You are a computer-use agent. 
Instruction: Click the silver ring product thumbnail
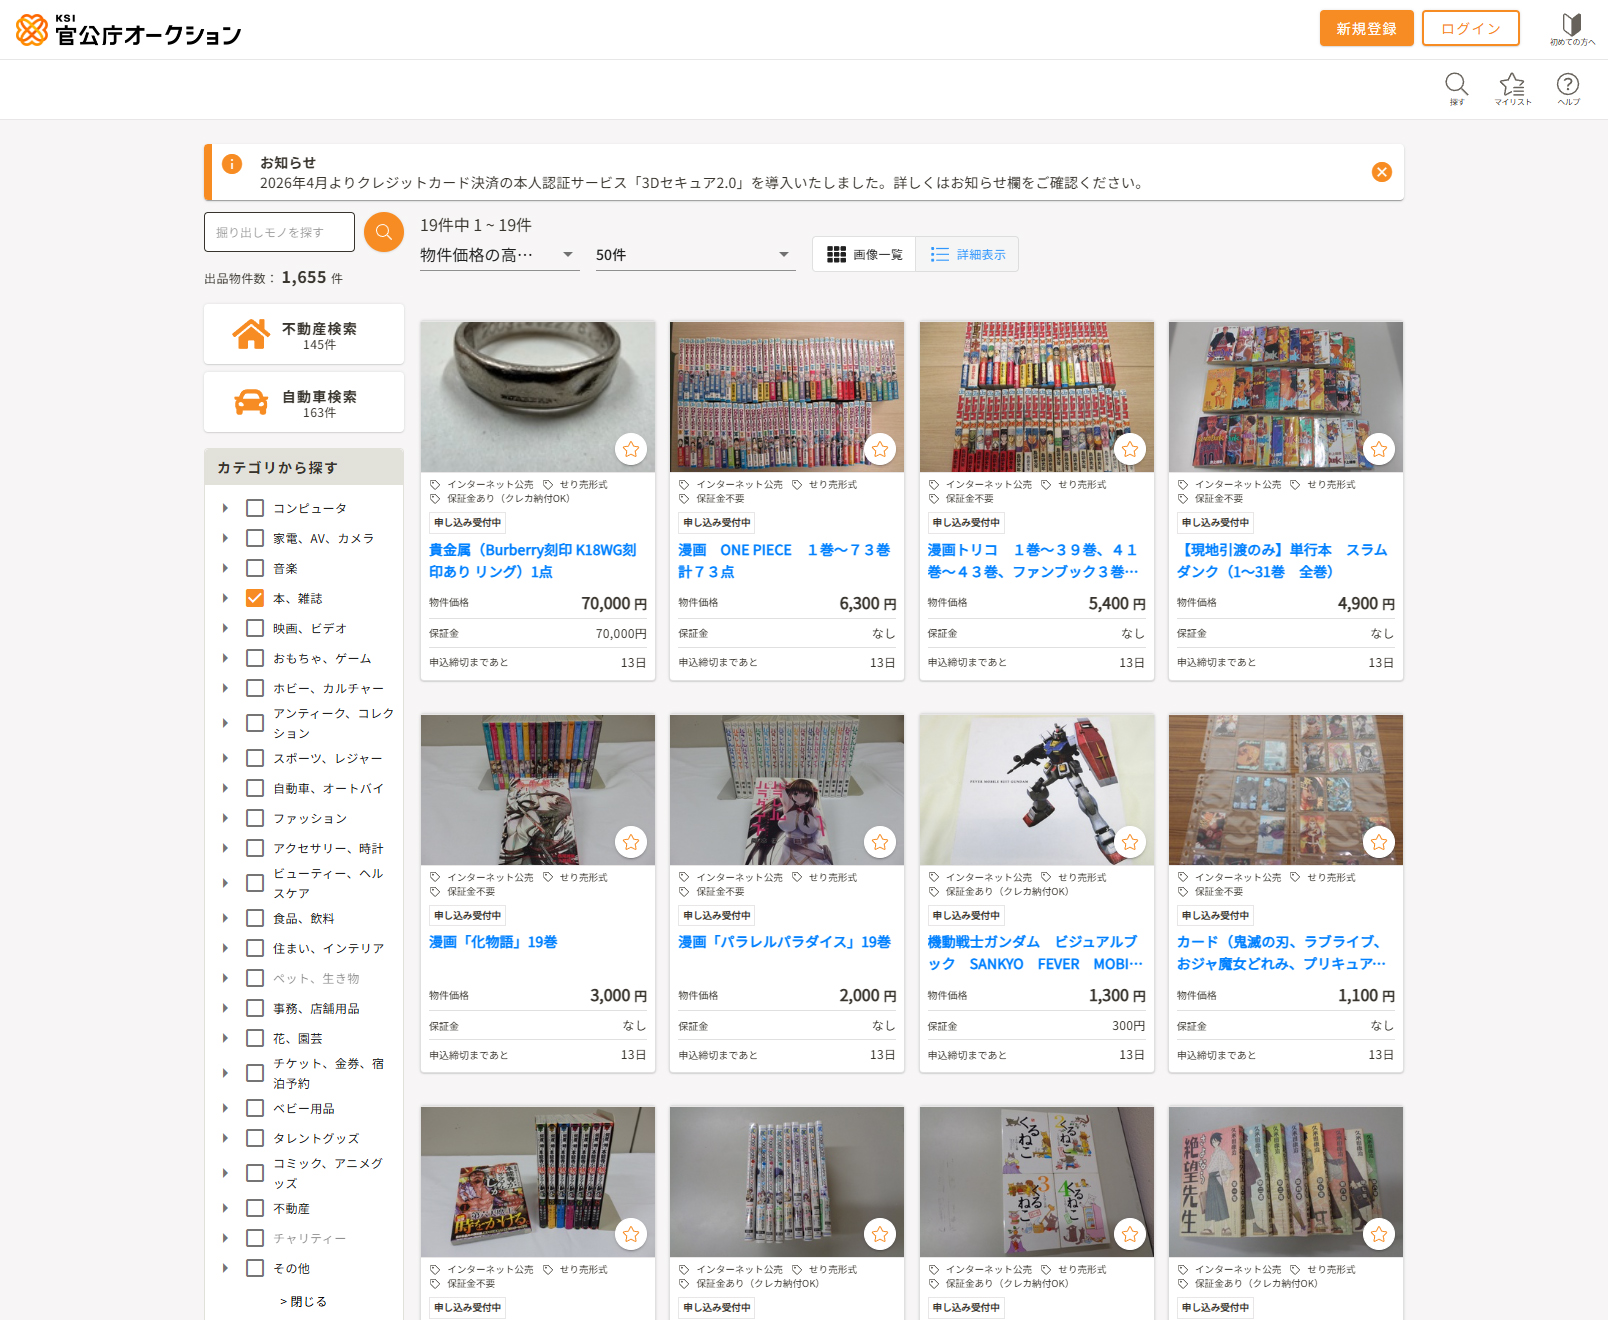[538, 396]
